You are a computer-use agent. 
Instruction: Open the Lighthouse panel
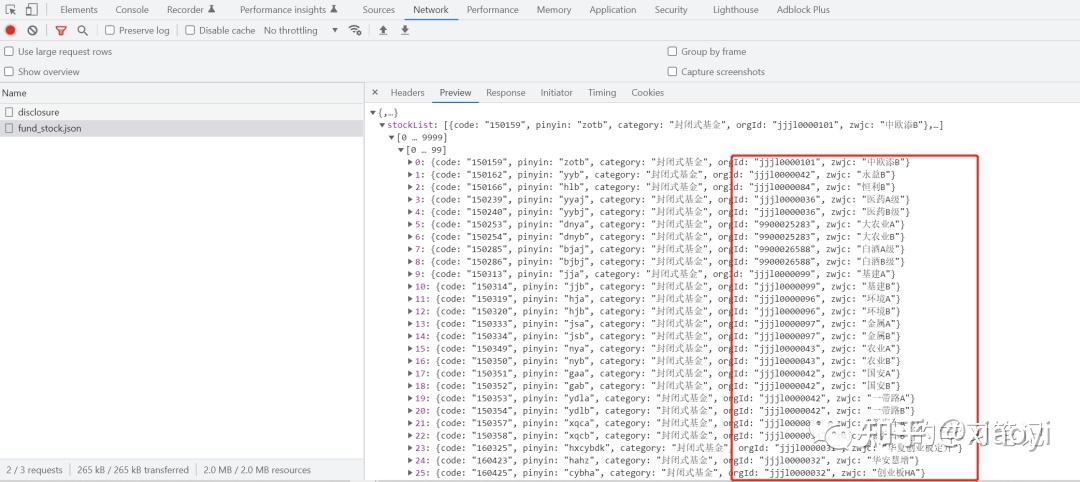click(736, 10)
